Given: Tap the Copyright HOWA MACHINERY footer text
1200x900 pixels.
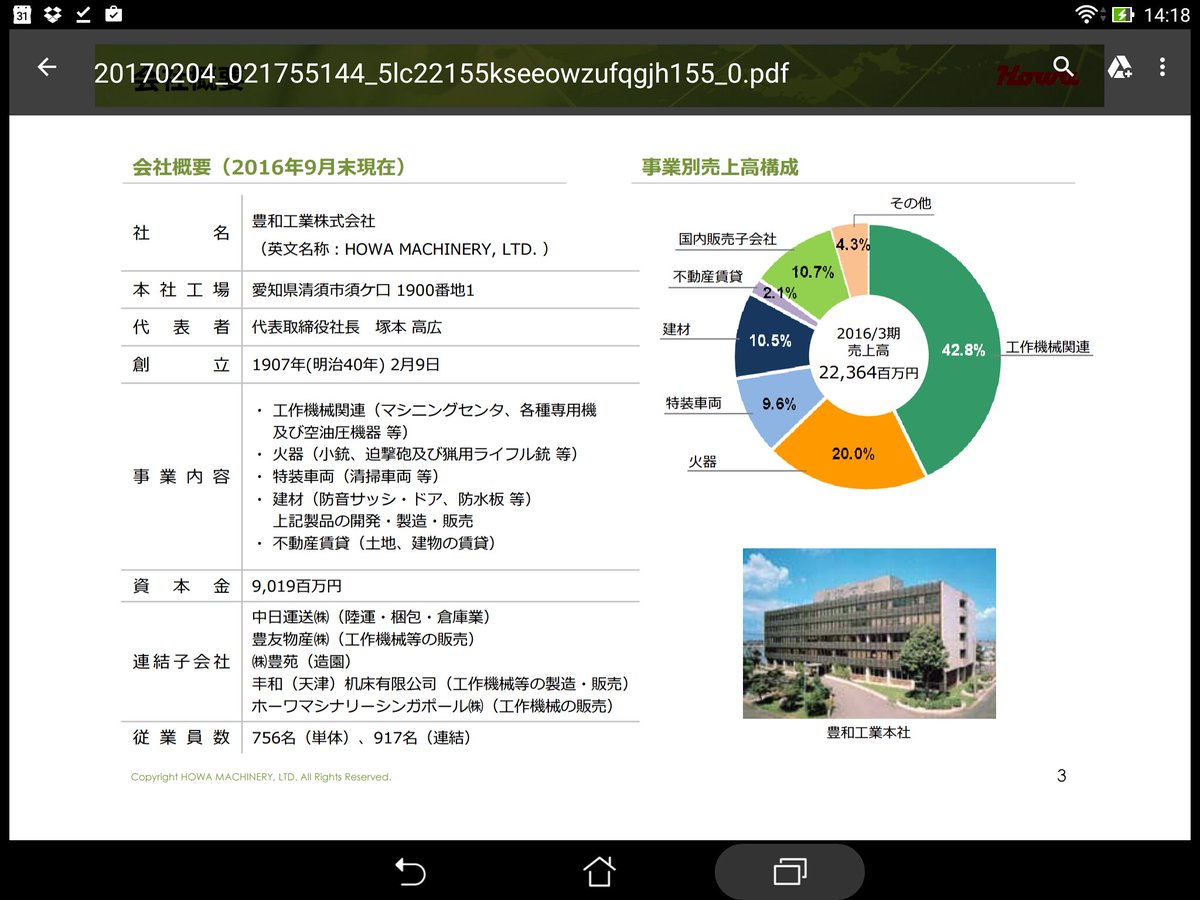Looking at the screenshot, I should point(261,777).
